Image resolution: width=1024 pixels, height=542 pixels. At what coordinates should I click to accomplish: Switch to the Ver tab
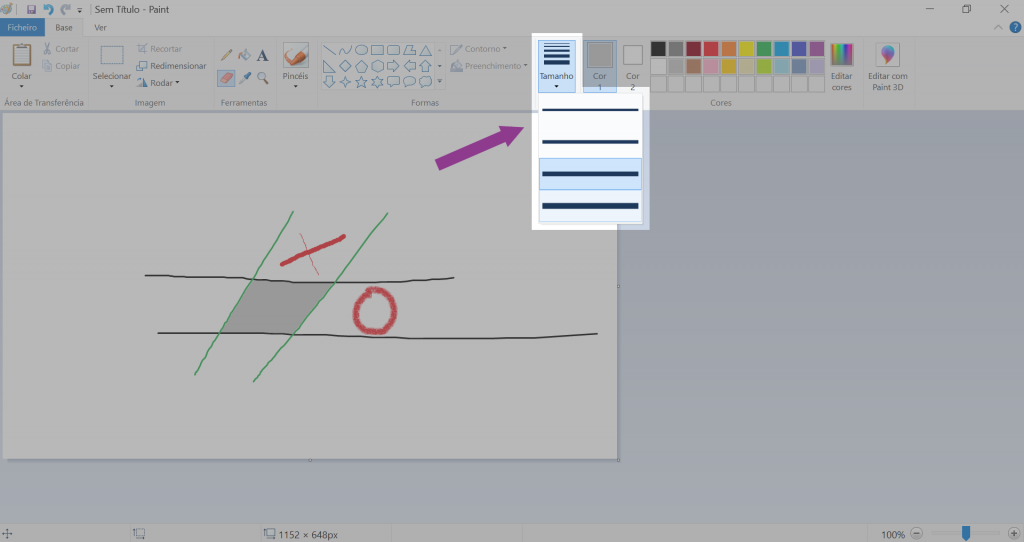[x=100, y=27]
